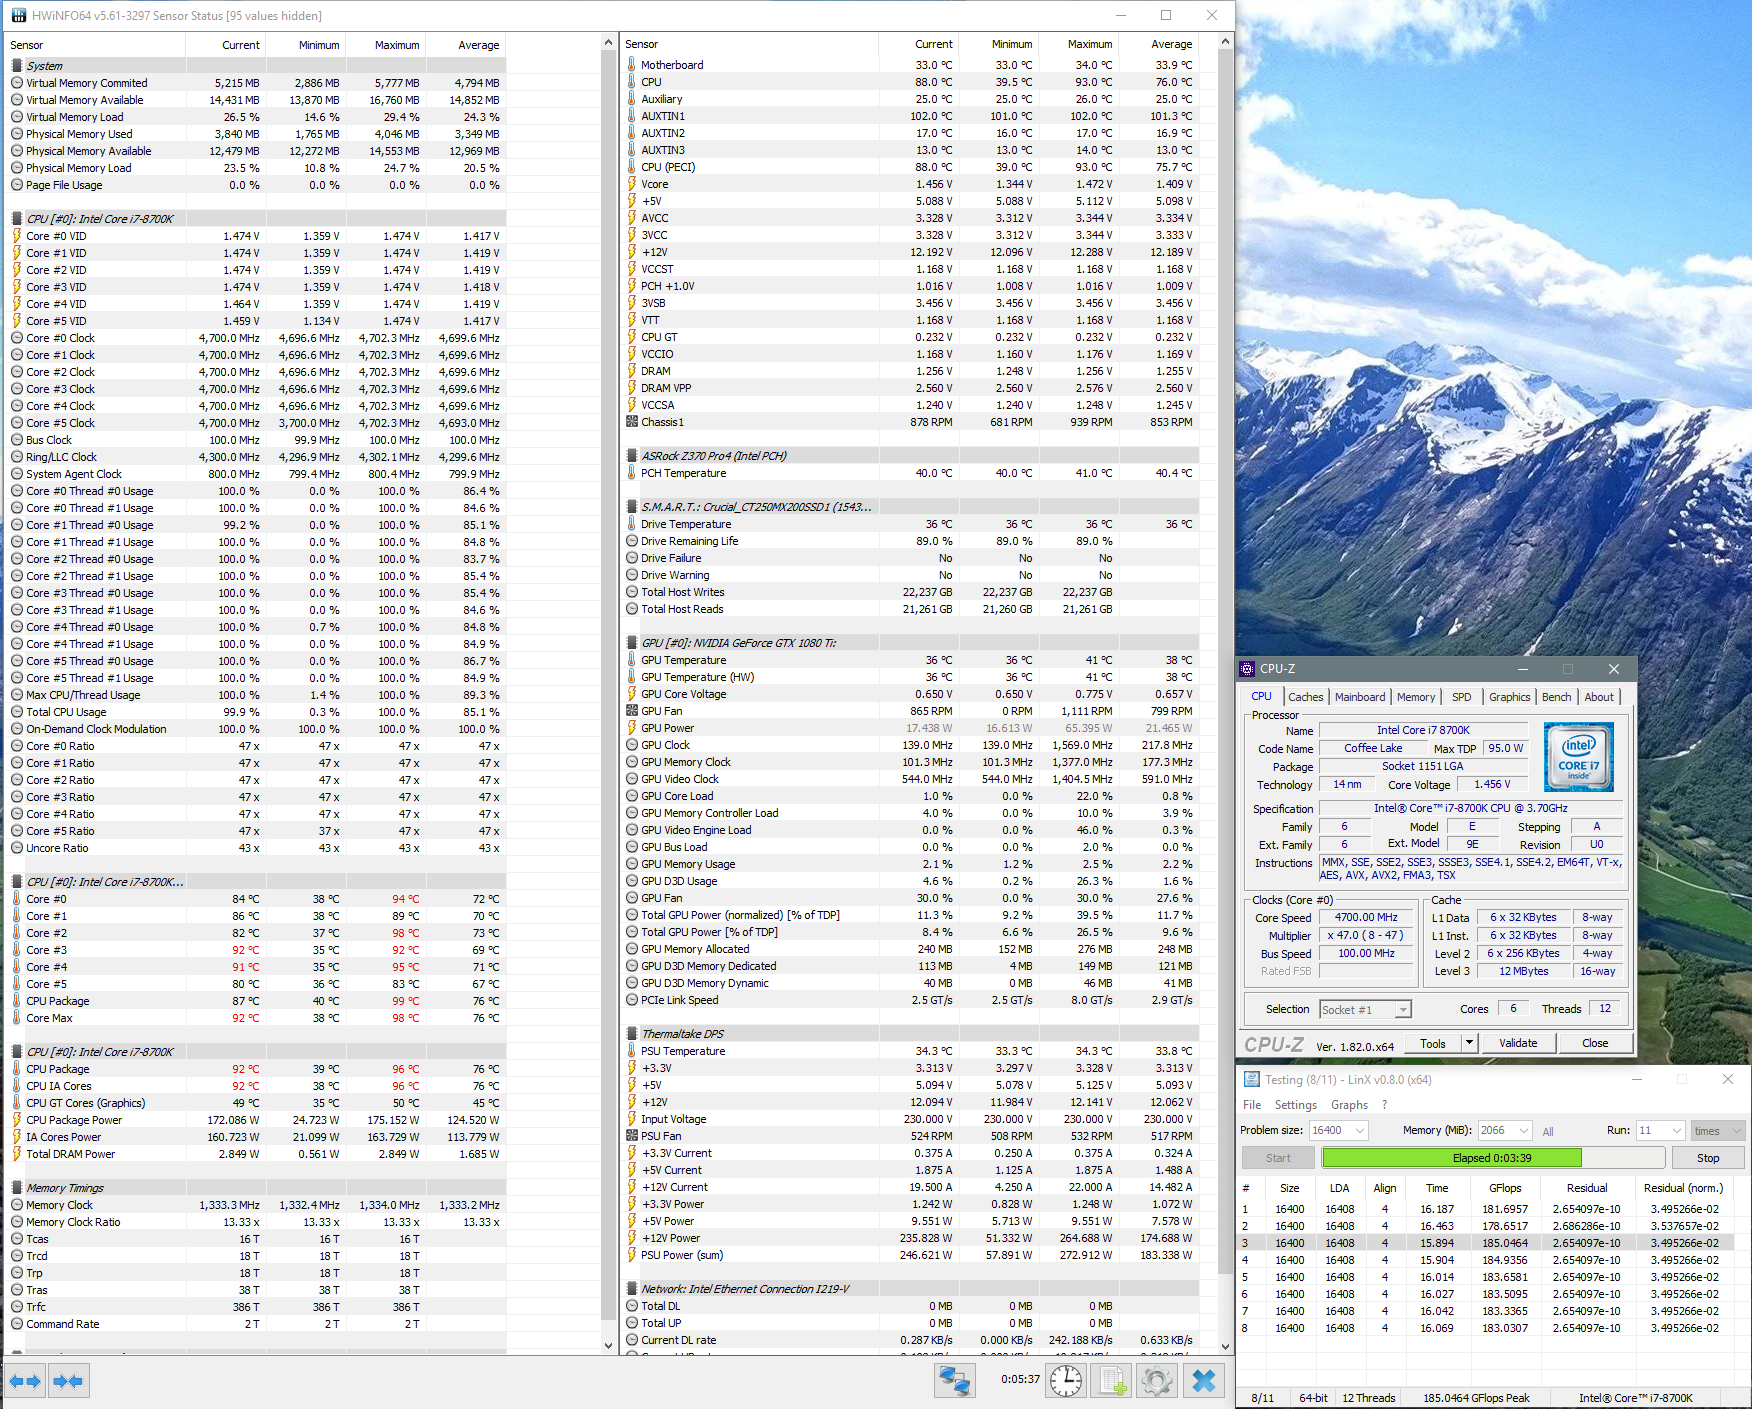Click the Thermaltake DPS section icon

point(632,1034)
